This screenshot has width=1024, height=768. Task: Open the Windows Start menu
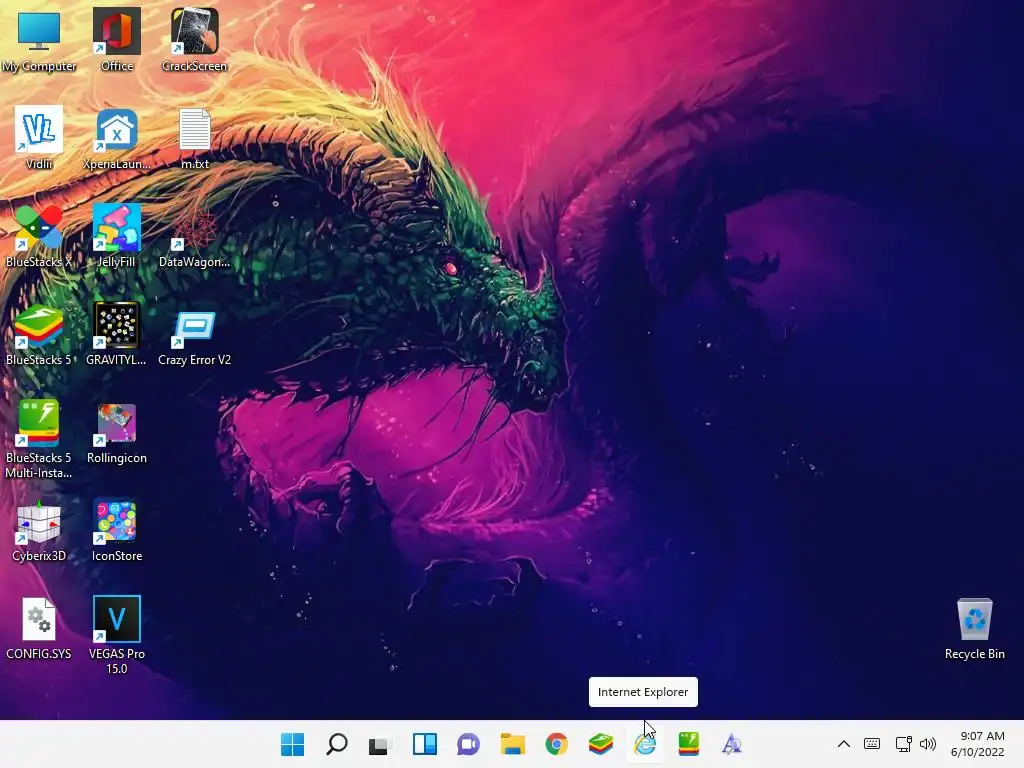coord(293,744)
